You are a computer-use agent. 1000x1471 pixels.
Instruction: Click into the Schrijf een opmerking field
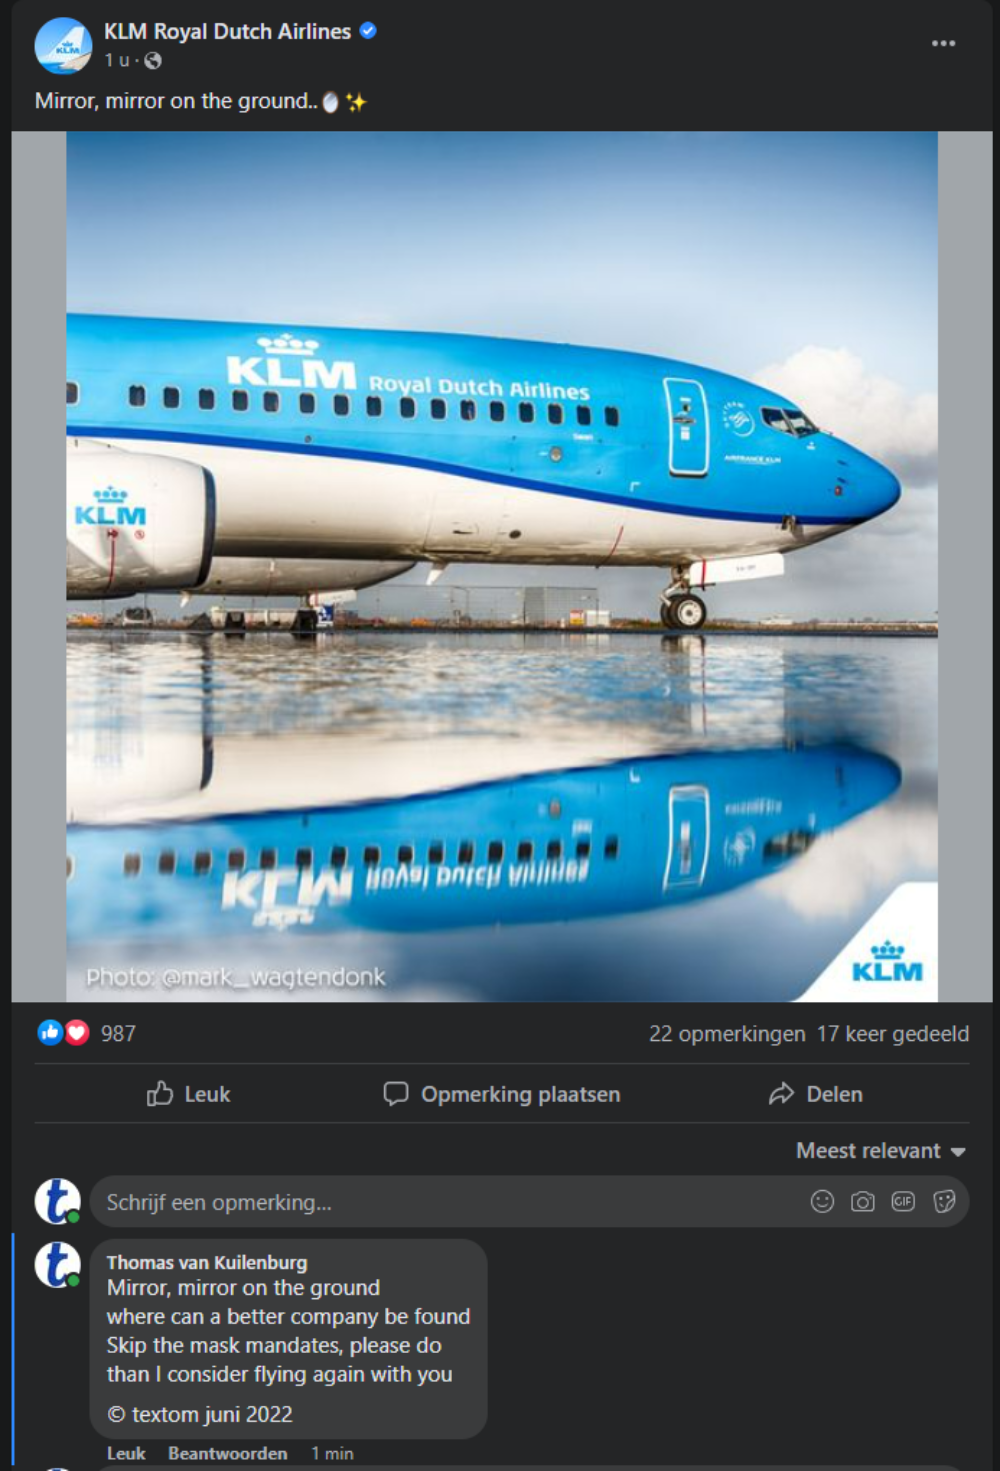[450, 1202]
